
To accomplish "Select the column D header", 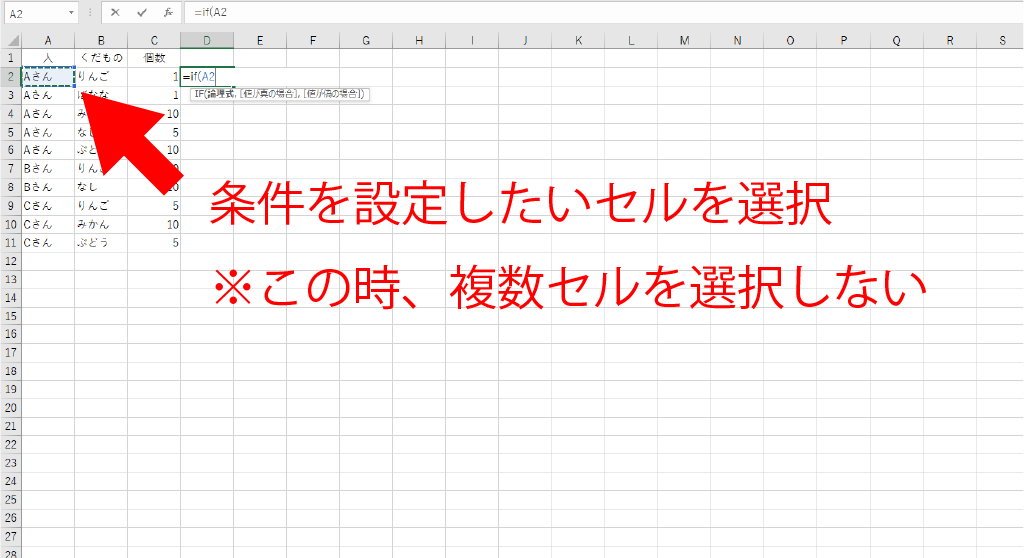I will pyautogui.click(x=207, y=40).
